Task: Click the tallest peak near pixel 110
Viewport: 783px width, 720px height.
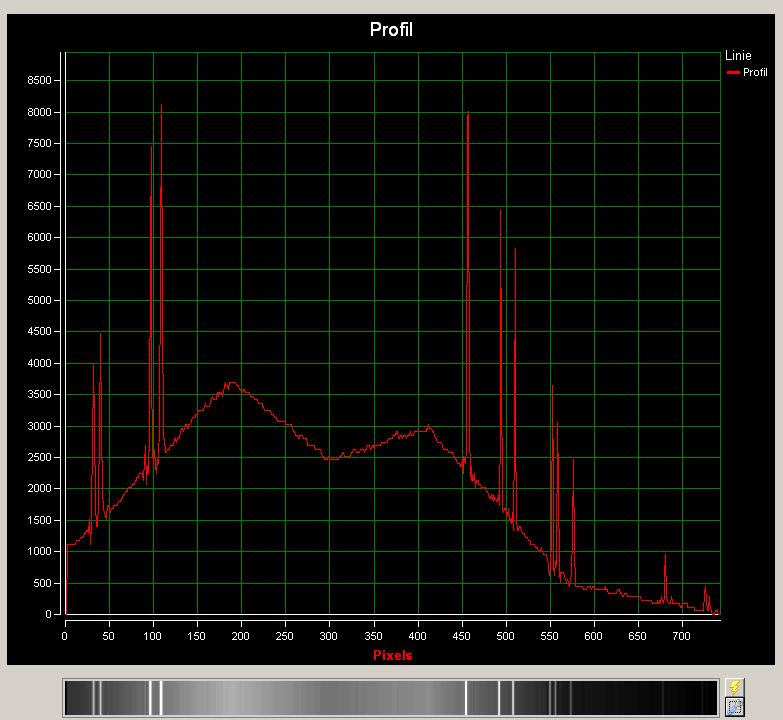Action: click(161, 106)
